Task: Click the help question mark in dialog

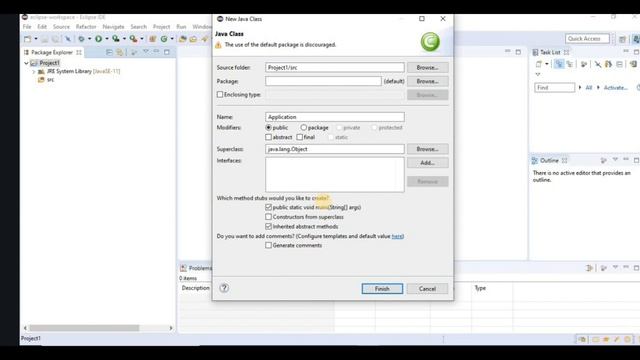Action: pyautogui.click(x=224, y=288)
